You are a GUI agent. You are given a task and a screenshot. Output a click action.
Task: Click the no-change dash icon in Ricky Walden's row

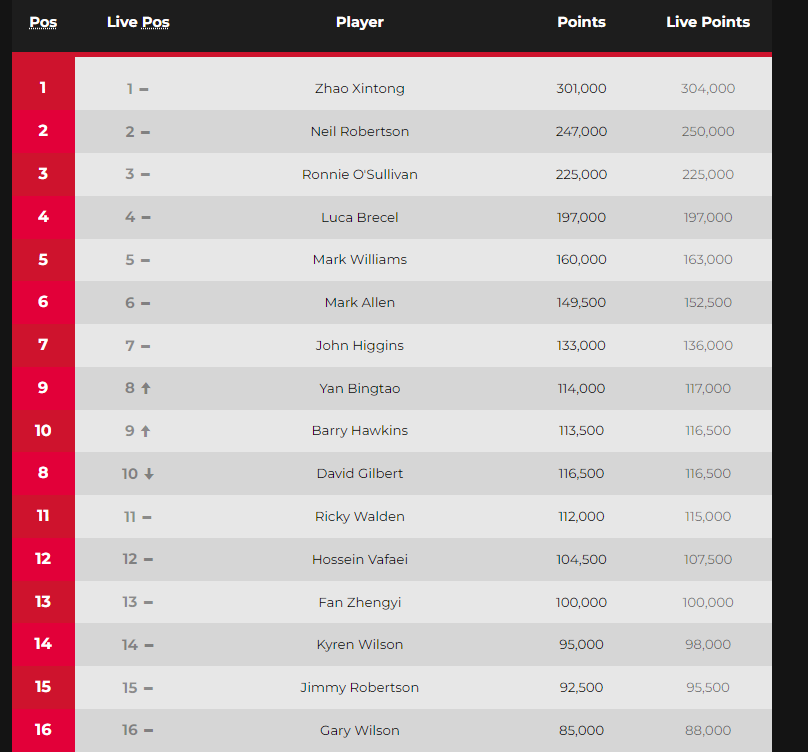[147, 517]
